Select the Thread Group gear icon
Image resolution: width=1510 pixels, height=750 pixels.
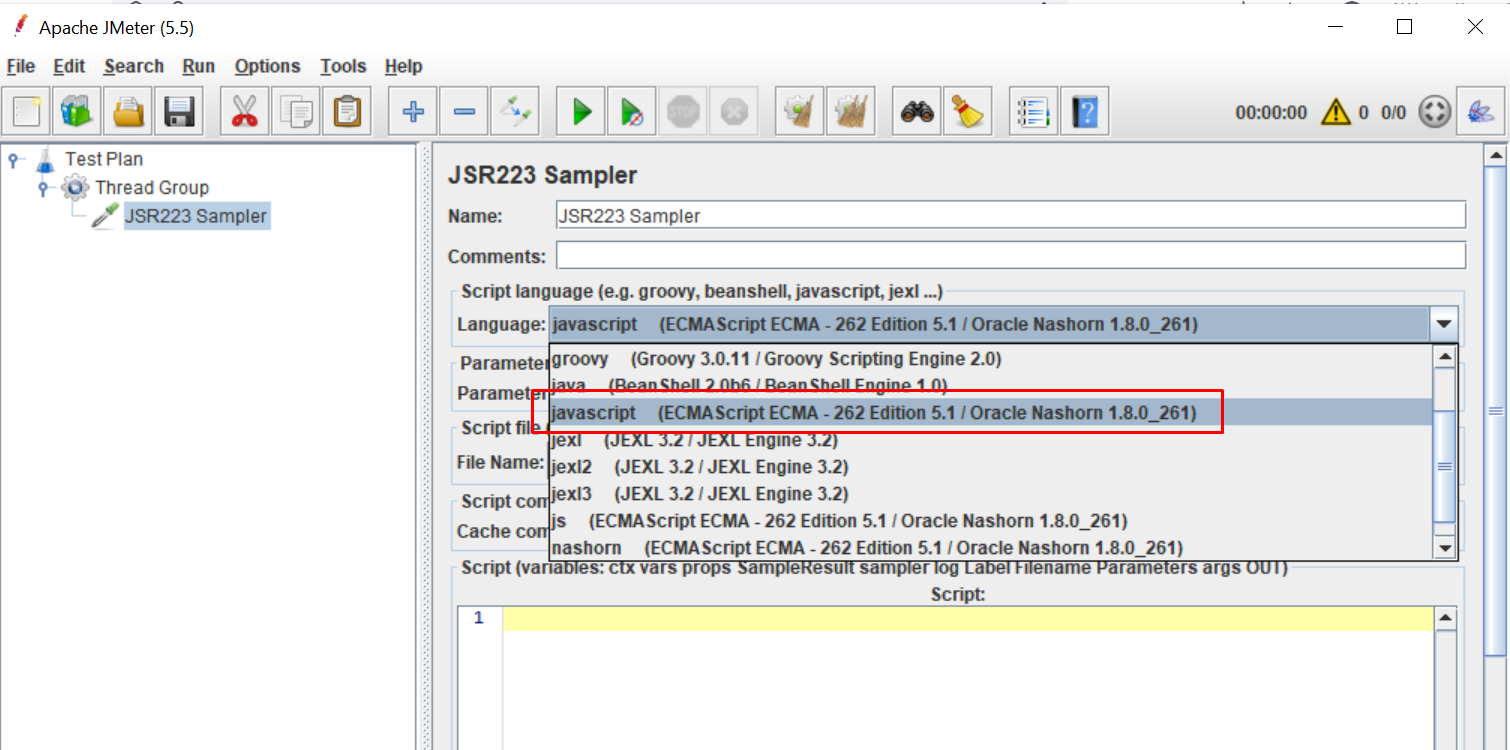click(74, 187)
